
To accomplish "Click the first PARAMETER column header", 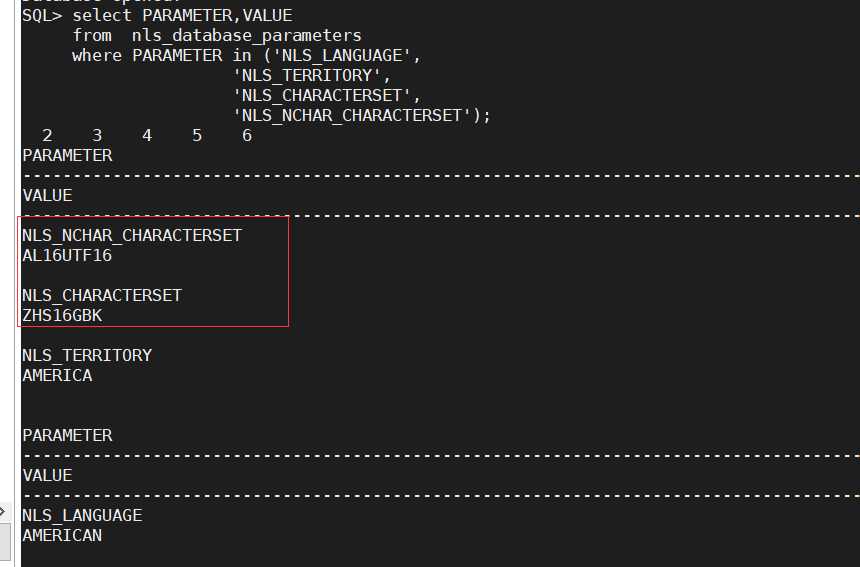I will tap(67, 155).
